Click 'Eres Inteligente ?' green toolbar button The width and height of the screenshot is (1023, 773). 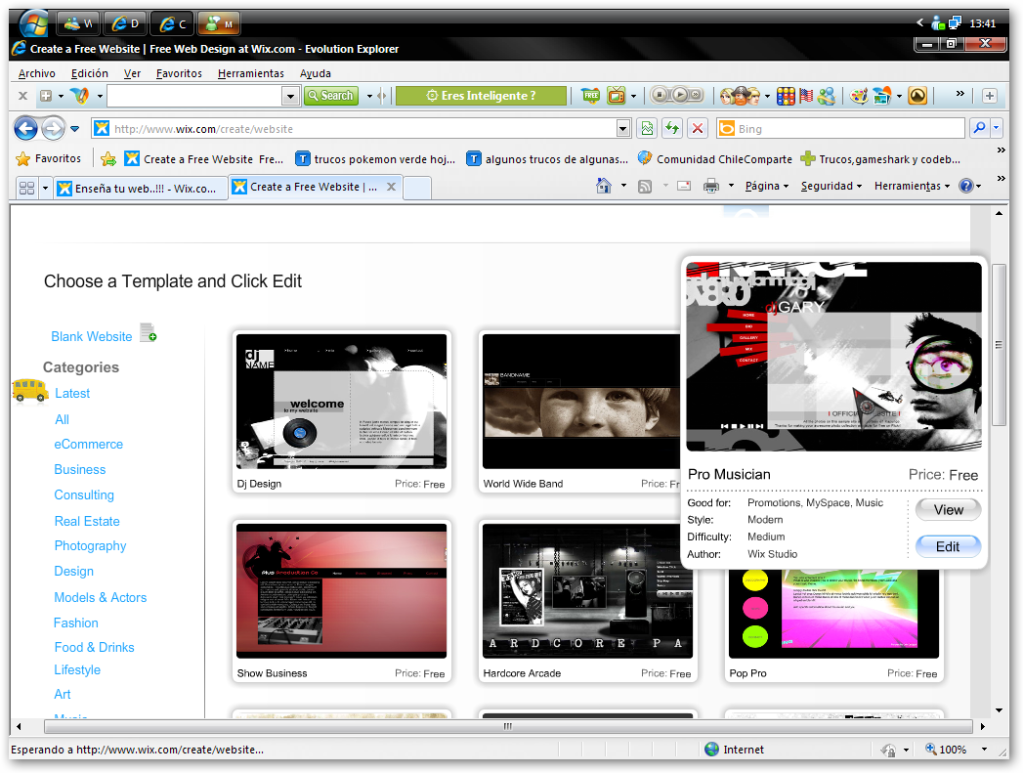(x=481, y=96)
